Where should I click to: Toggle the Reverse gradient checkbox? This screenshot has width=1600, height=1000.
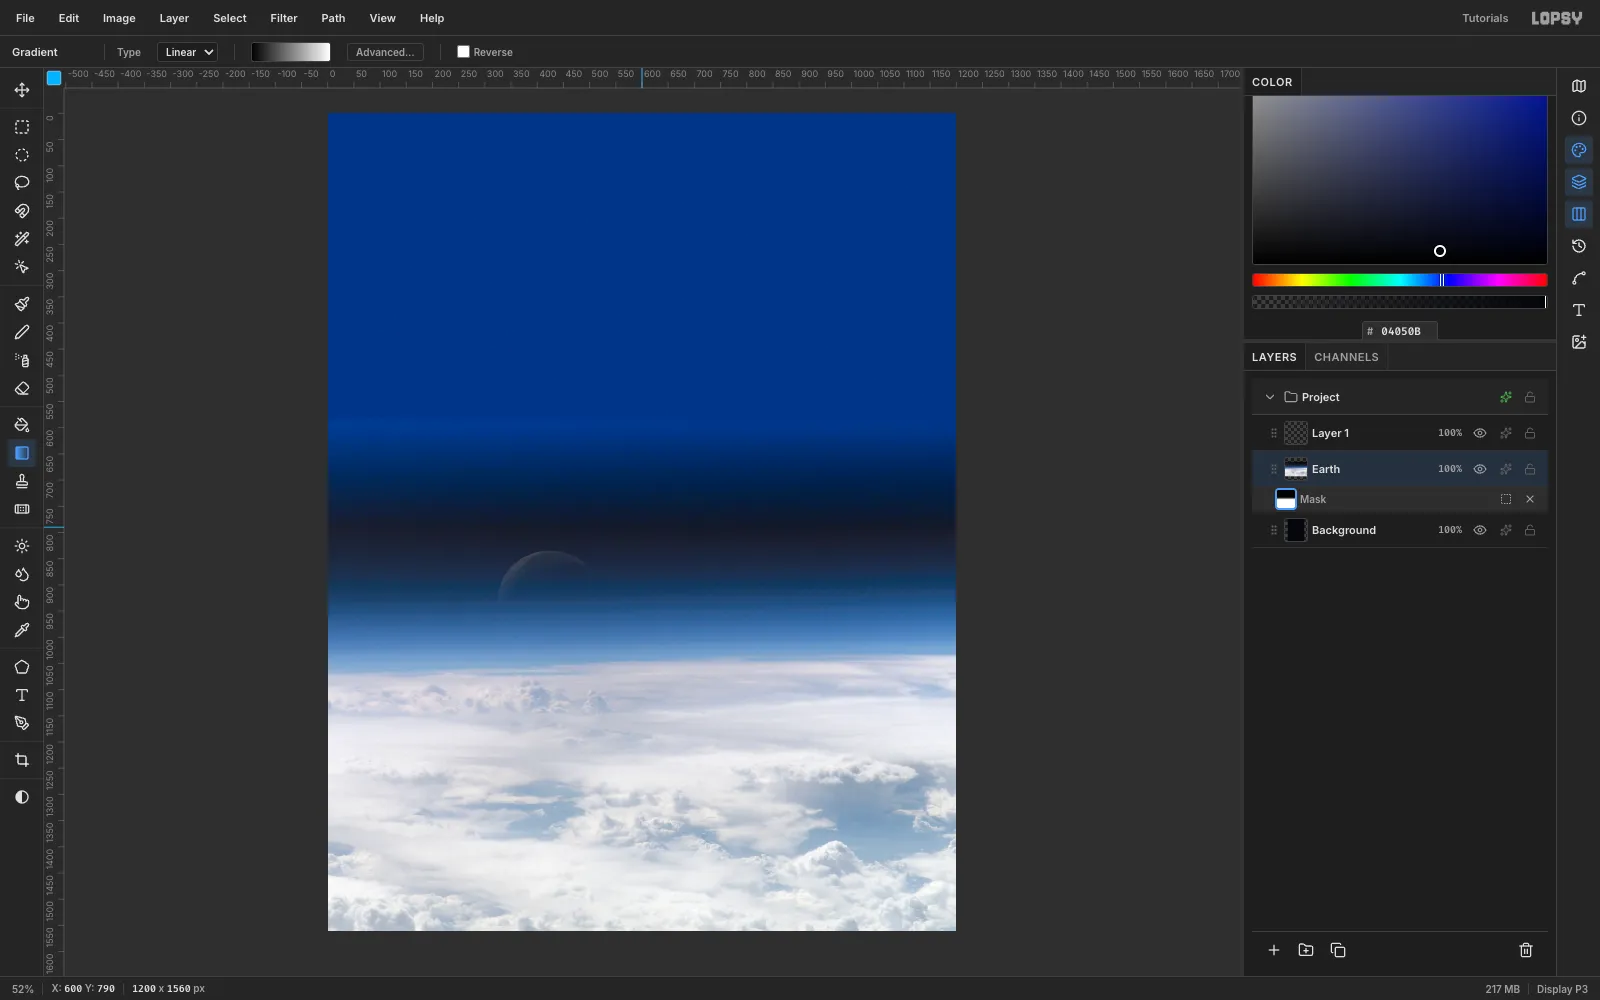[x=463, y=52]
